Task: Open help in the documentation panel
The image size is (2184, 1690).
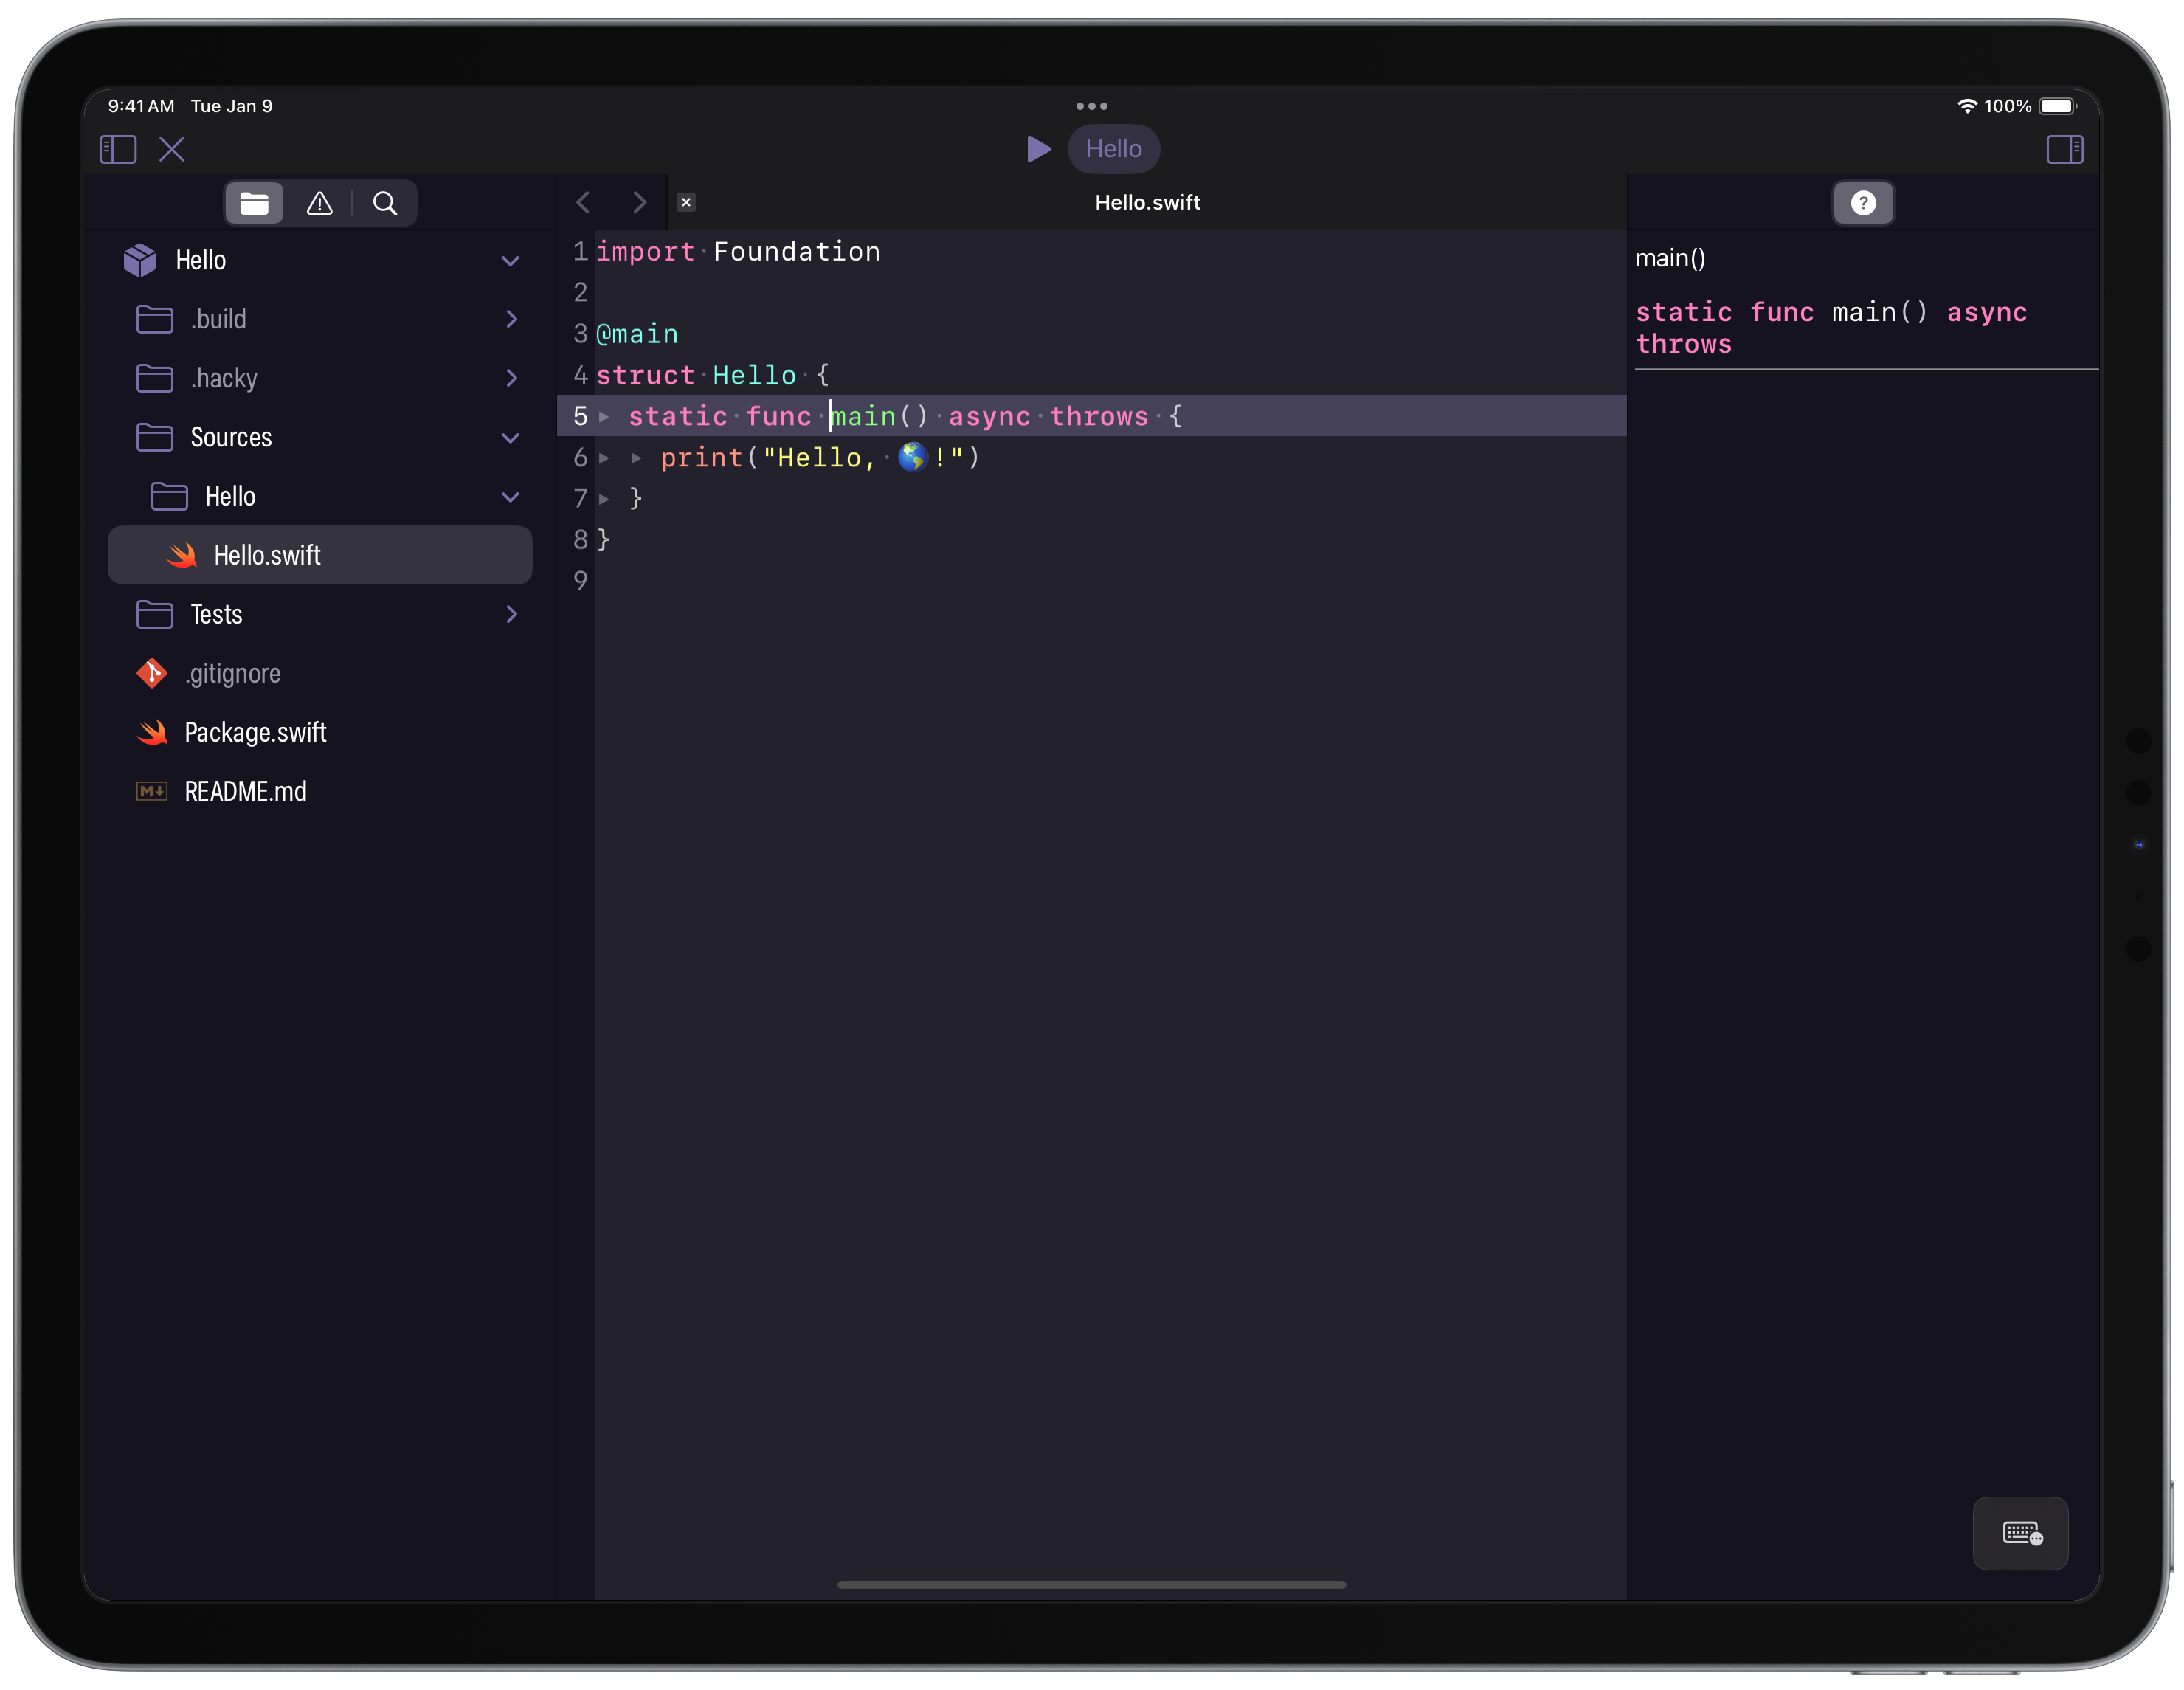Action: (1863, 203)
